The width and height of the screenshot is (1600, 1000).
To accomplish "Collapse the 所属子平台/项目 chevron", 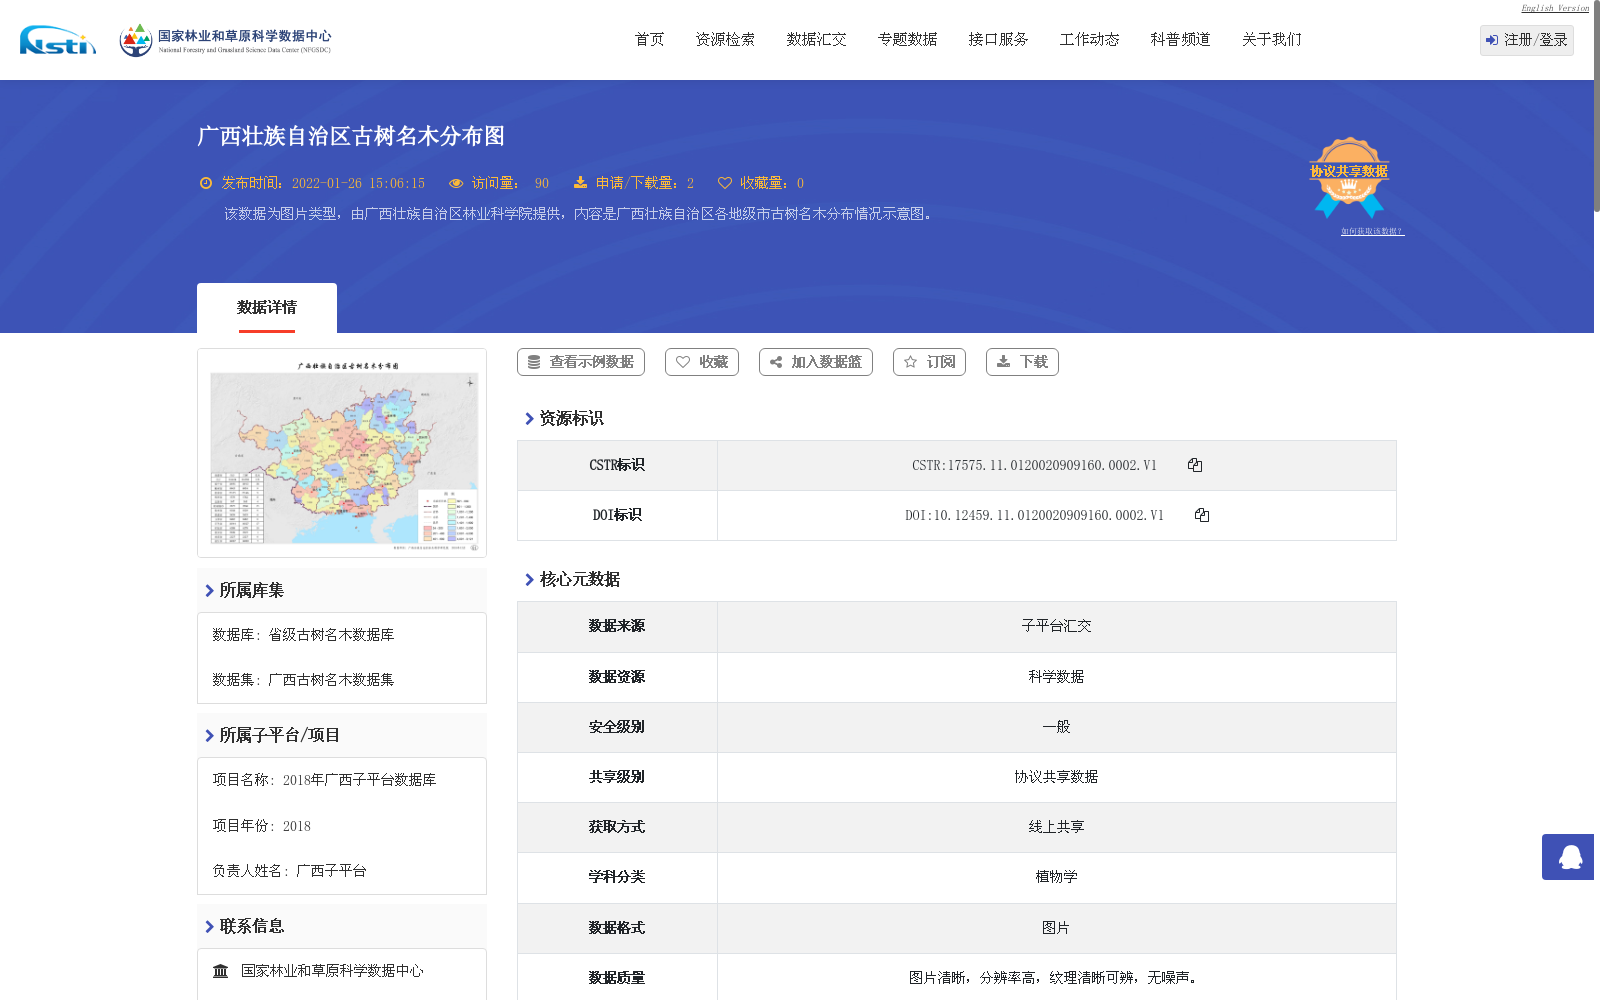I will (209, 736).
